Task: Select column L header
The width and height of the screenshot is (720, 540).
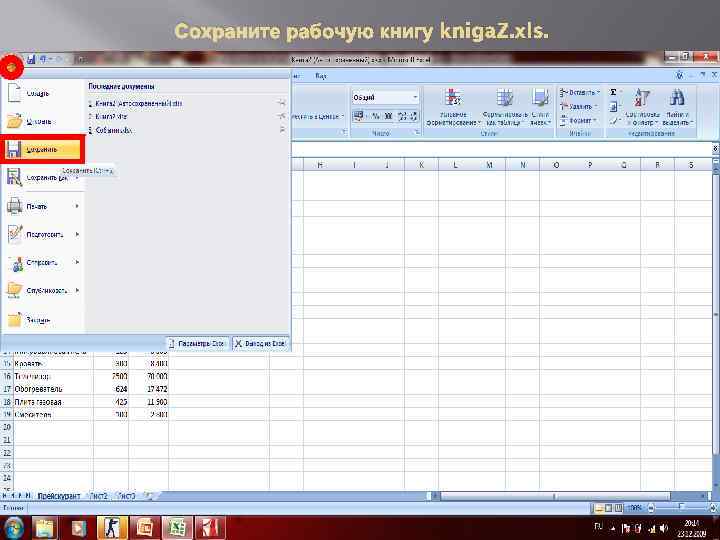Action: tap(455, 164)
